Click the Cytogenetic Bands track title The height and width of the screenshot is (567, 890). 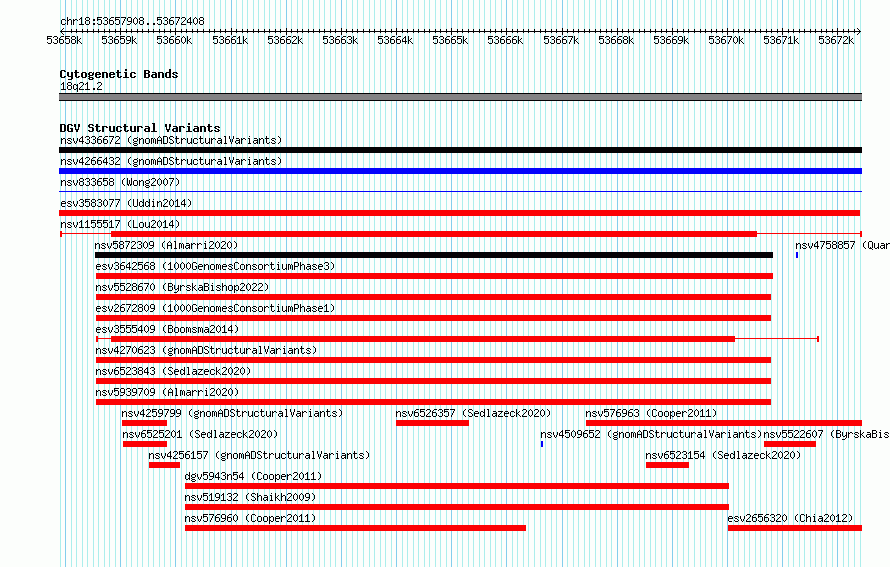[119, 74]
